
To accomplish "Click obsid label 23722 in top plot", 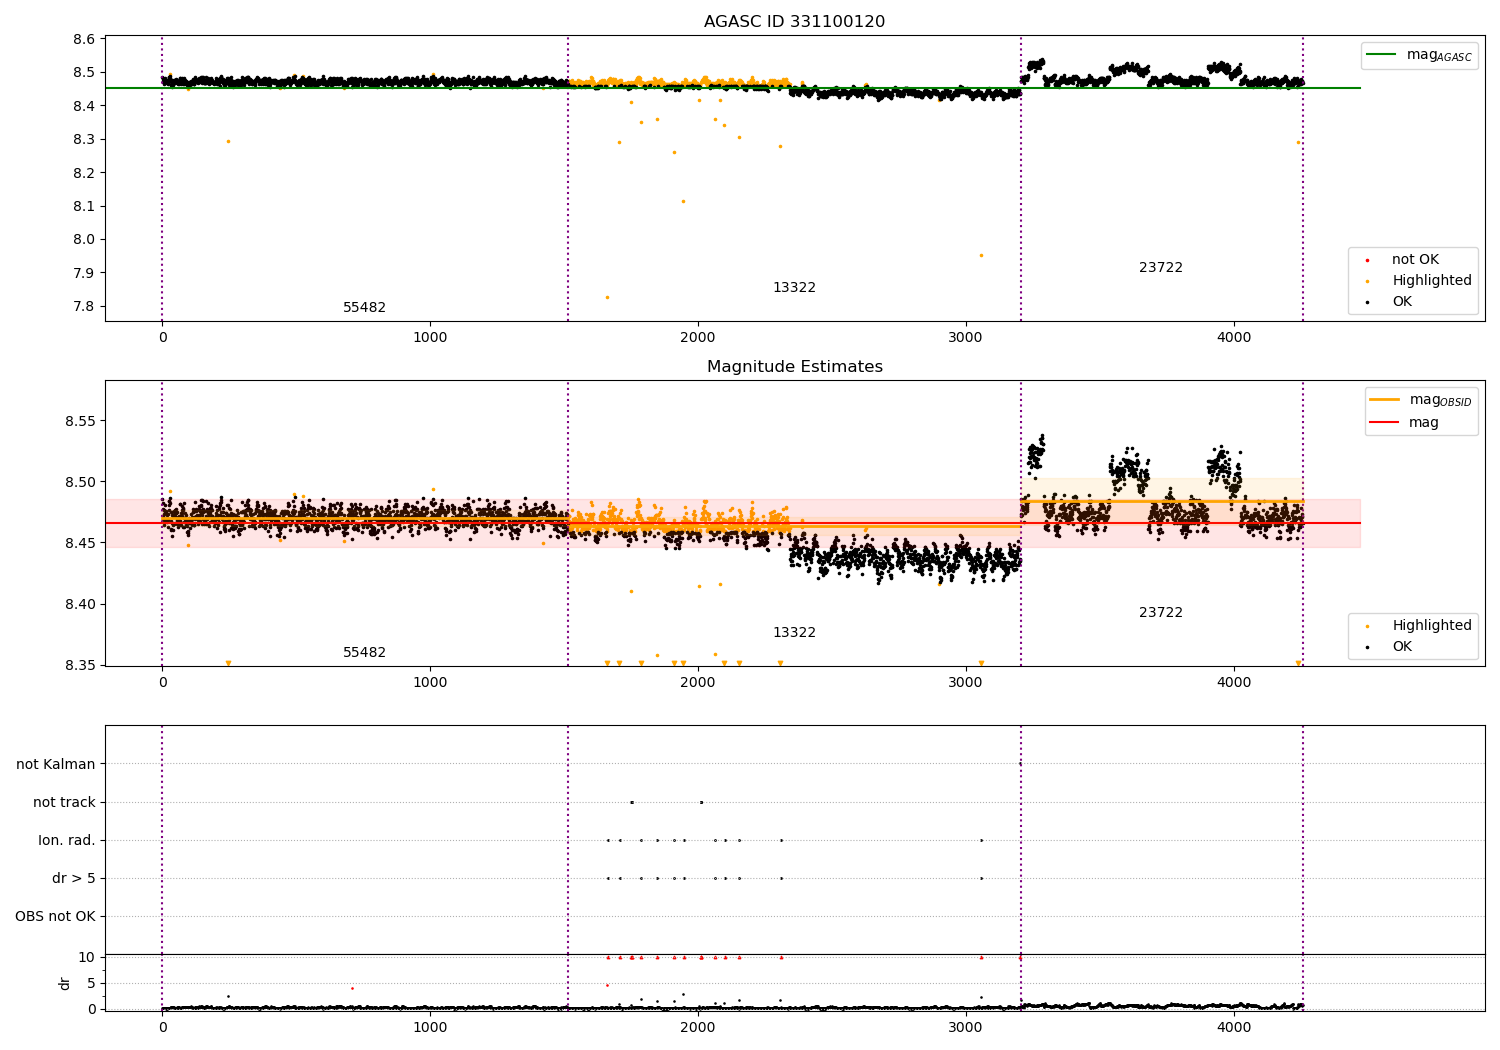I will (x=1161, y=268).
